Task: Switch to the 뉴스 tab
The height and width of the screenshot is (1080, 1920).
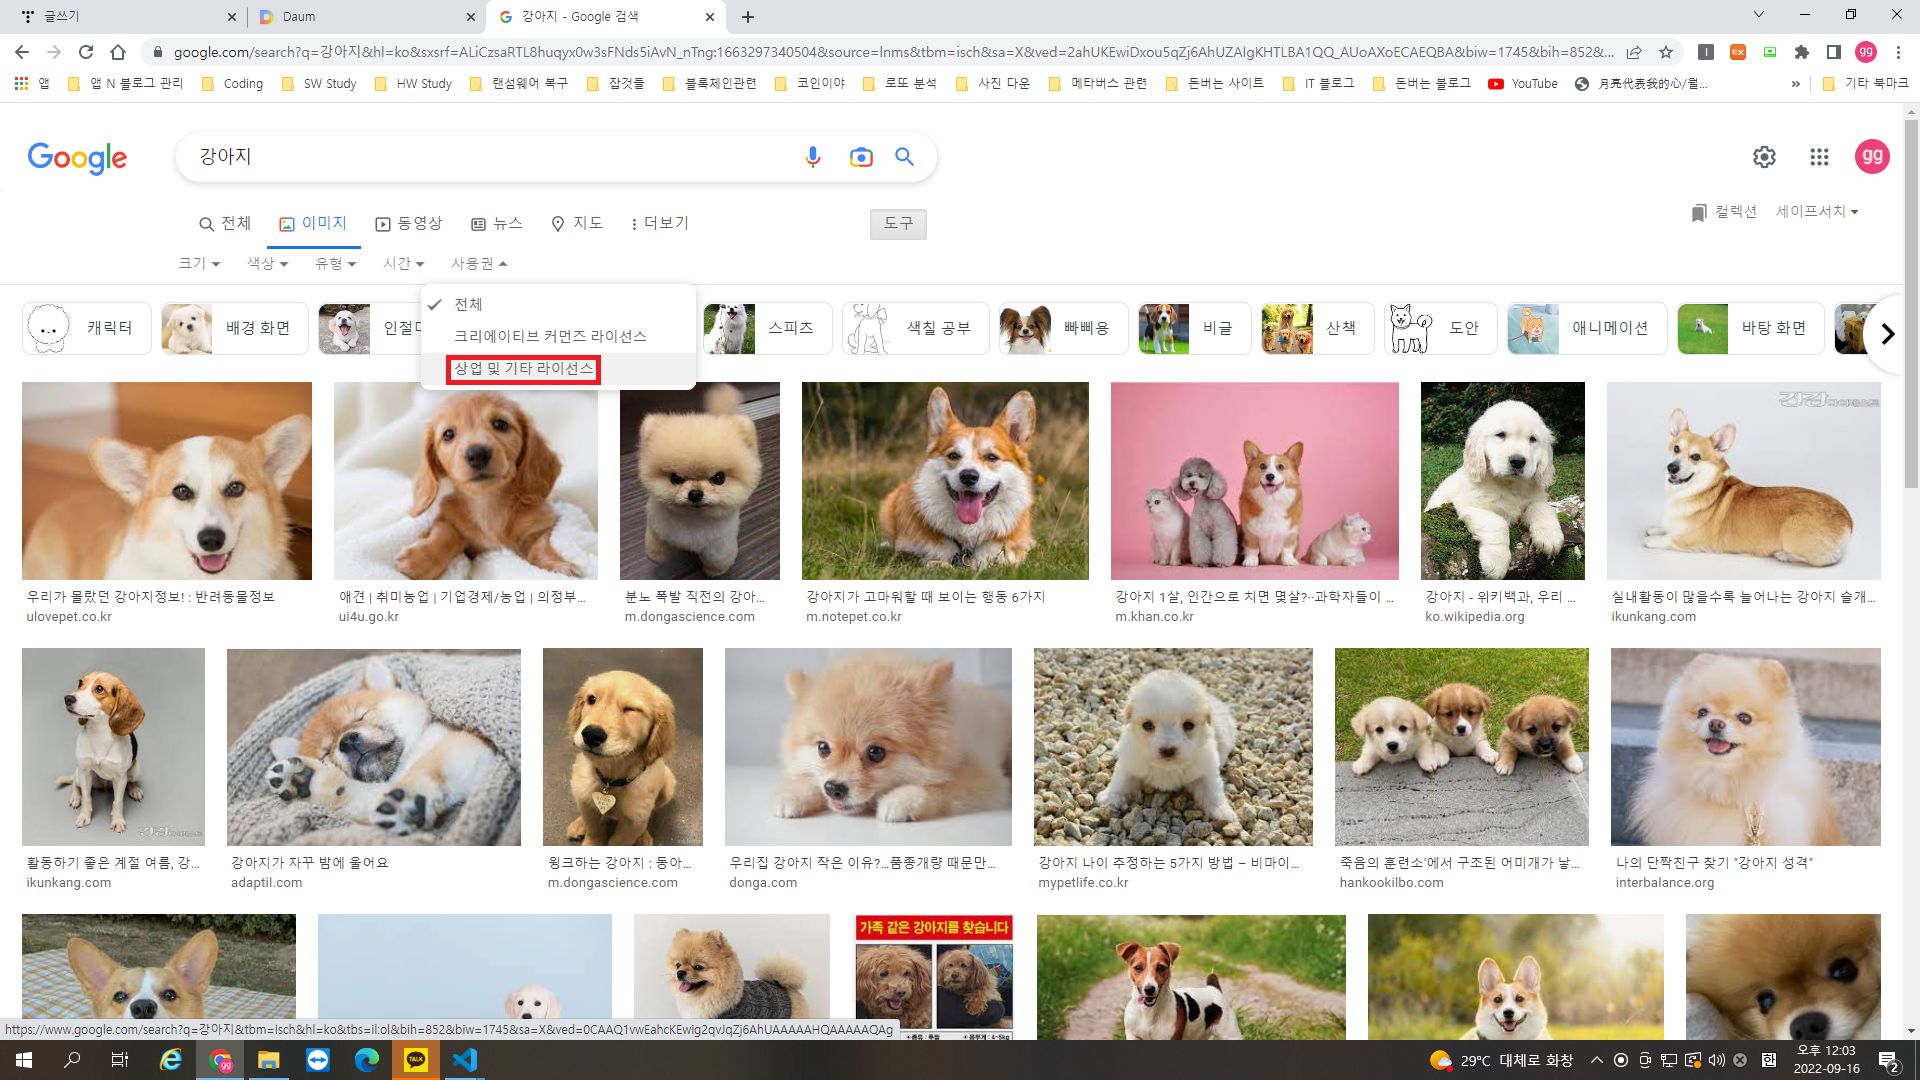Action: coord(497,223)
